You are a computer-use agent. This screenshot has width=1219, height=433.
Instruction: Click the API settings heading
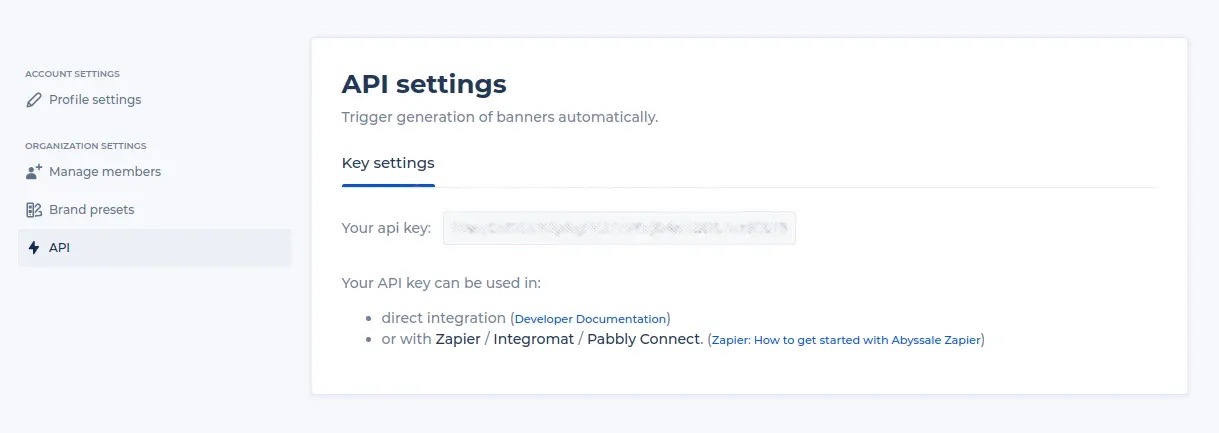coord(424,83)
